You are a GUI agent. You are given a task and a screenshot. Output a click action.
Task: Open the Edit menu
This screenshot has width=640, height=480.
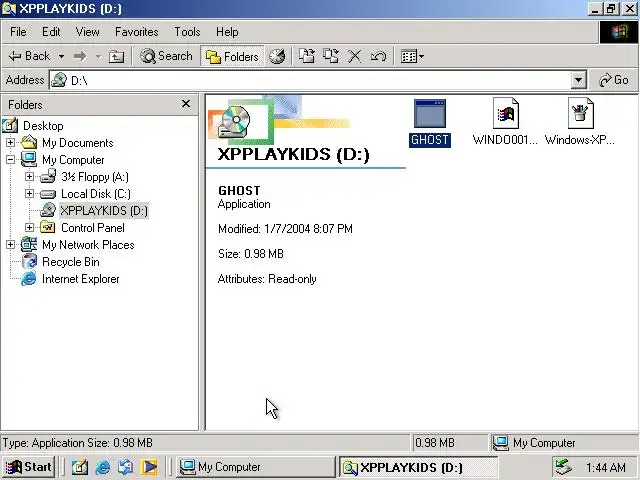coord(51,32)
